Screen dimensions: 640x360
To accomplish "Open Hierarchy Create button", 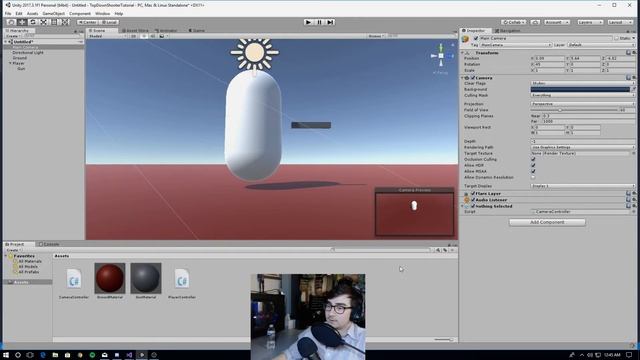I will (13, 36).
